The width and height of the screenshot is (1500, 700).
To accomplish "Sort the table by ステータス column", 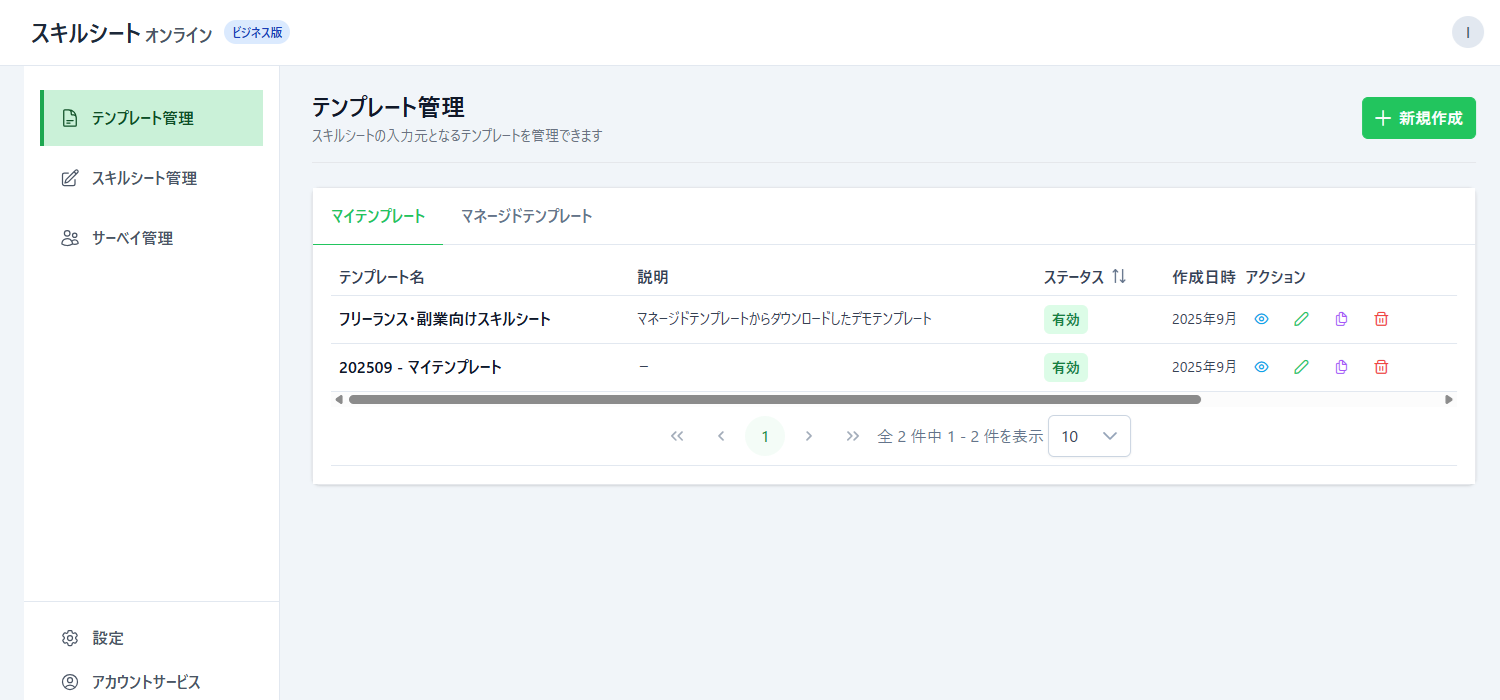I will coord(1119,277).
